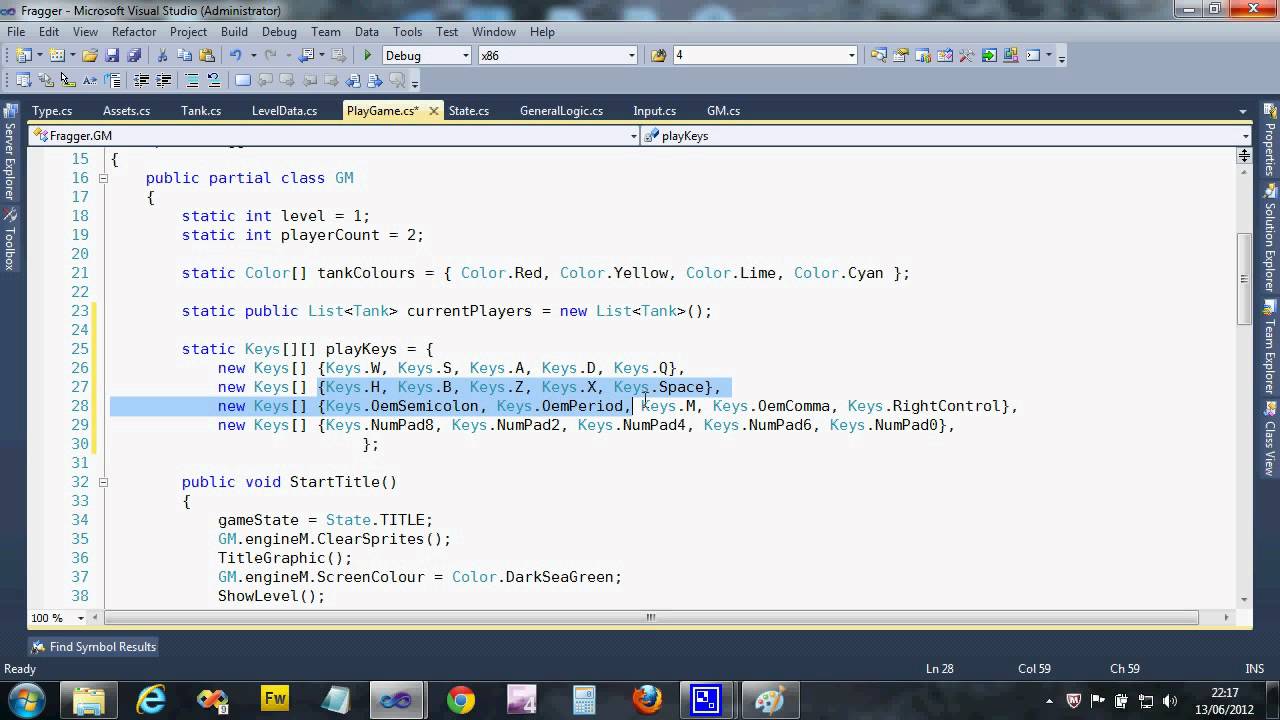Click the Copy toolbar icon
The width and height of the screenshot is (1280, 720).
pos(185,56)
